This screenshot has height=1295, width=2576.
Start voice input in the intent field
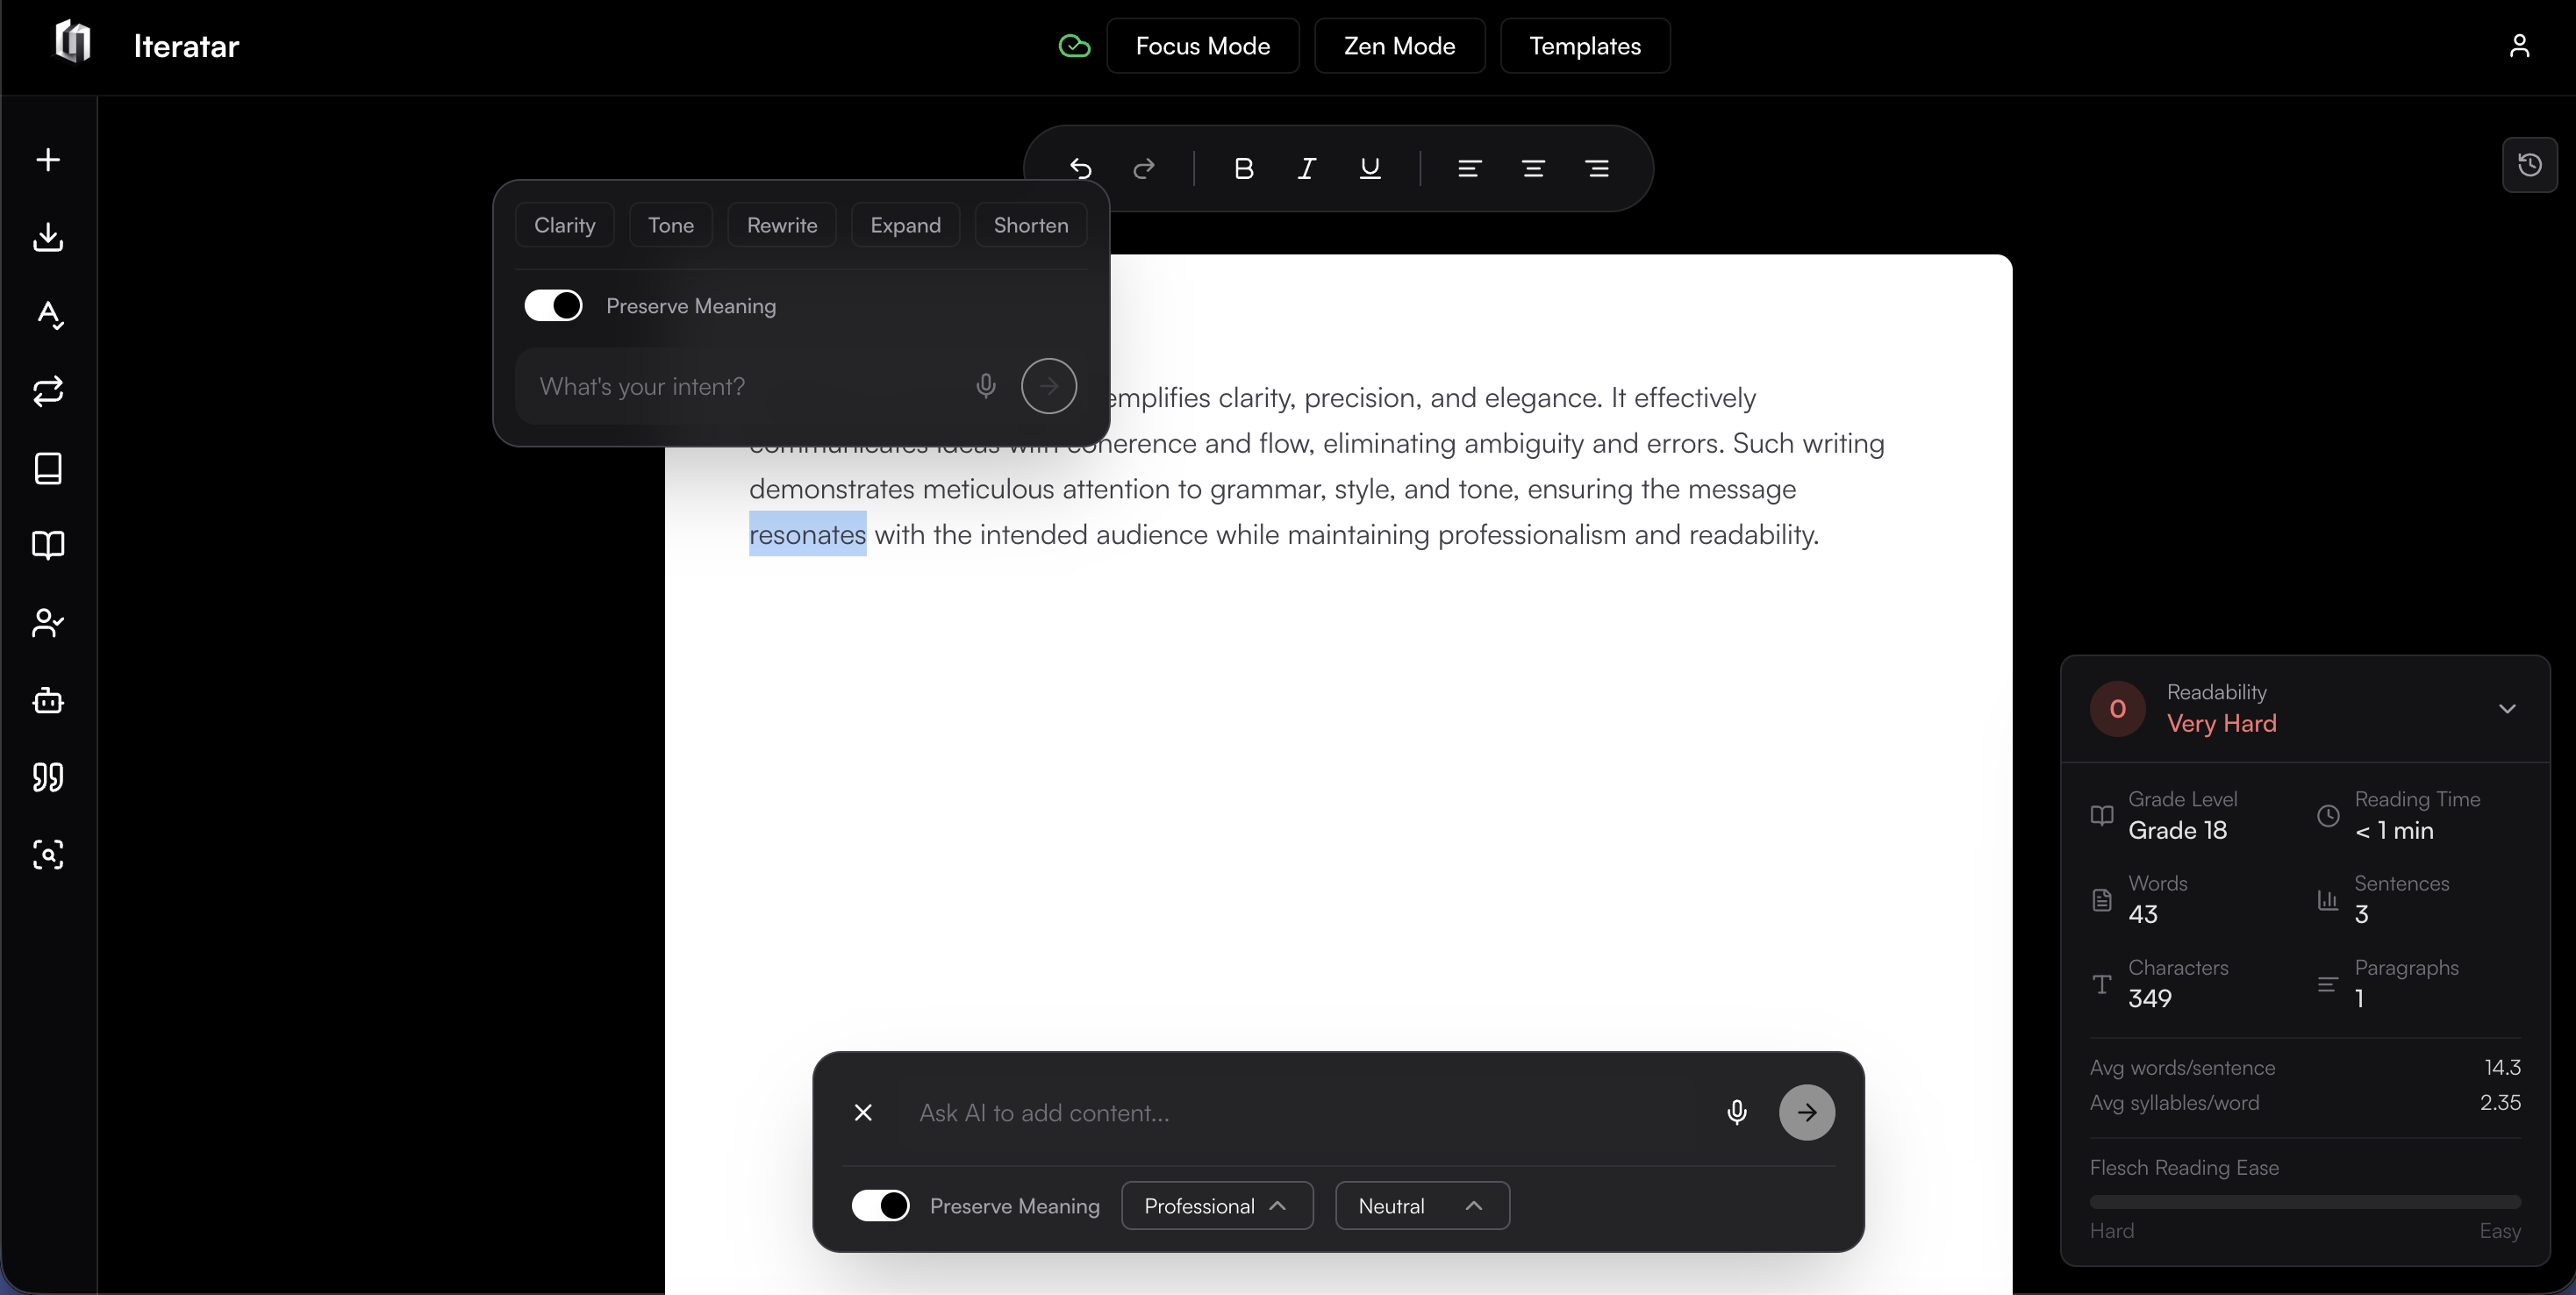coord(986,386)
